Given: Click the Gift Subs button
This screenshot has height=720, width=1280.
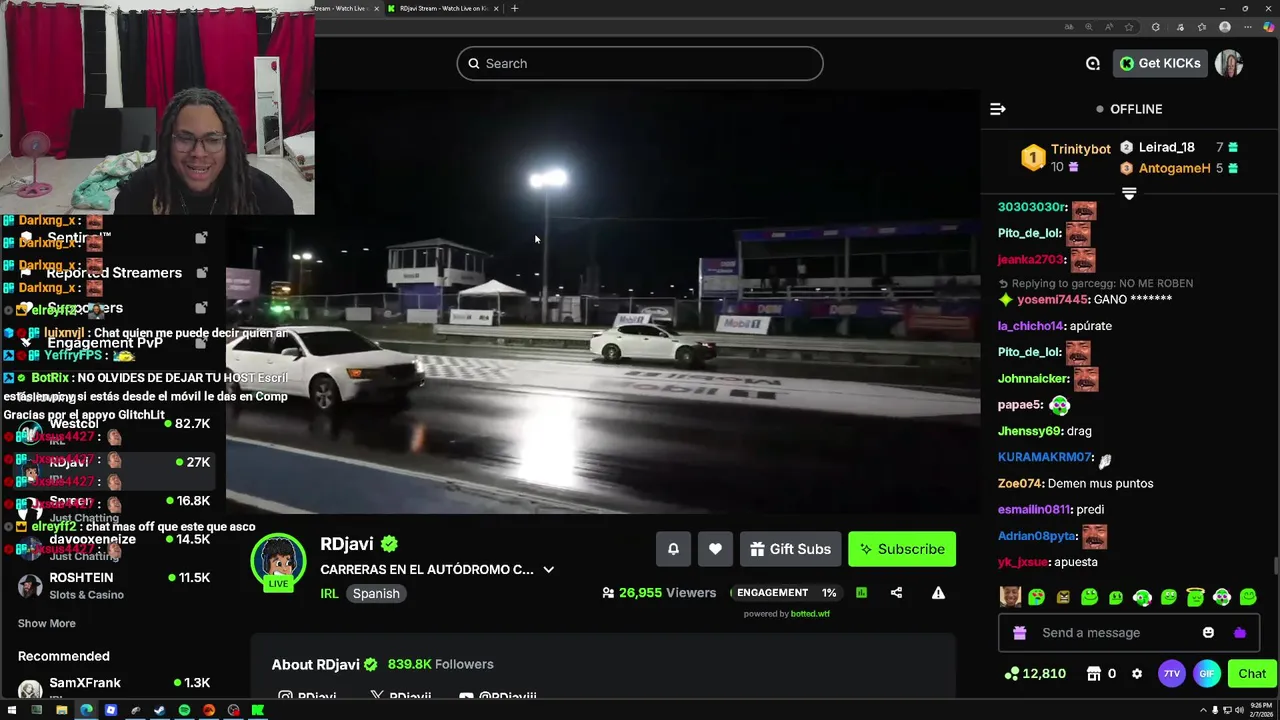Looking at the screenshot, I should click(790, 549).
